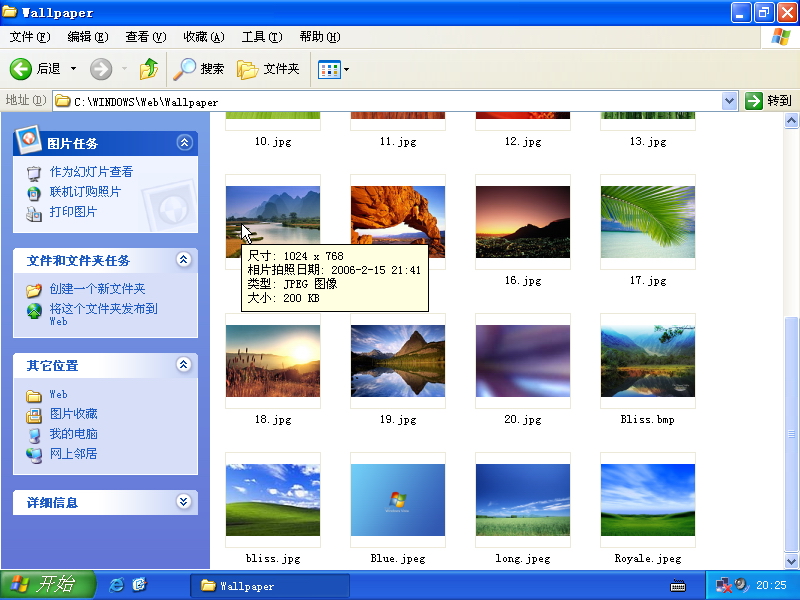800x600 pixels.
Task: Click the 10.jpg file name
Action: click(x=273, y=141)
